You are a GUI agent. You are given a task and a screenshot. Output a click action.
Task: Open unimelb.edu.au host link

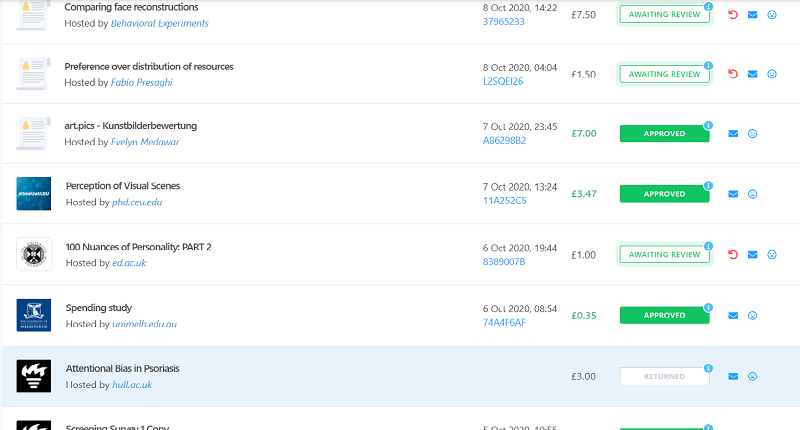point(144,324)
